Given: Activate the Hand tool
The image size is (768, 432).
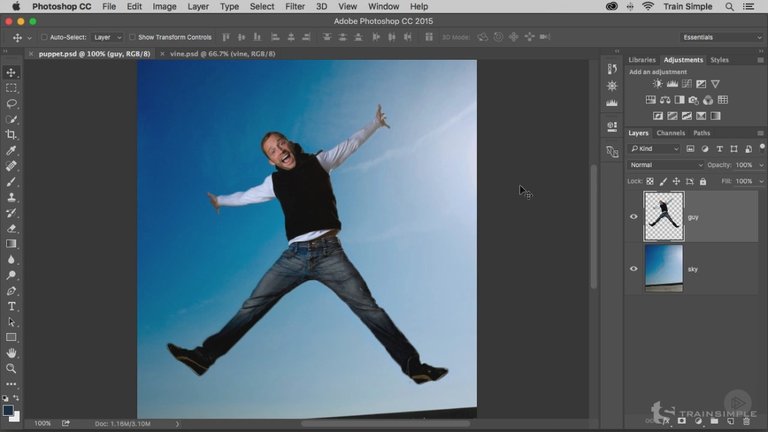Looking at the screenshot, I should 12,353.
